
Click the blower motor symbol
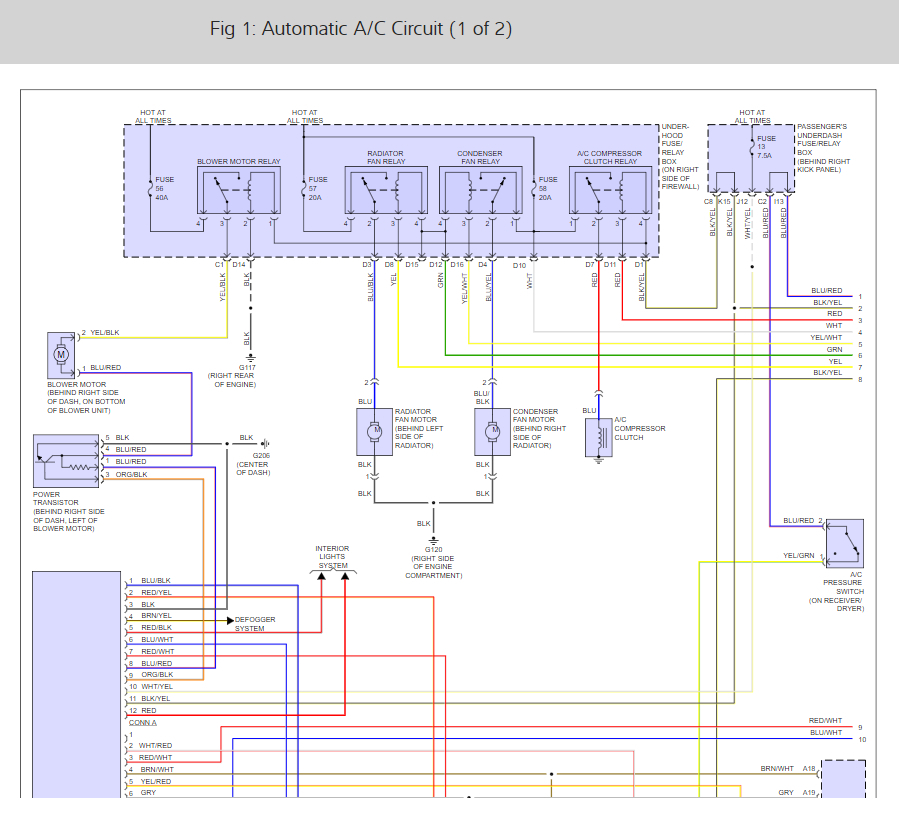(61, 354)
